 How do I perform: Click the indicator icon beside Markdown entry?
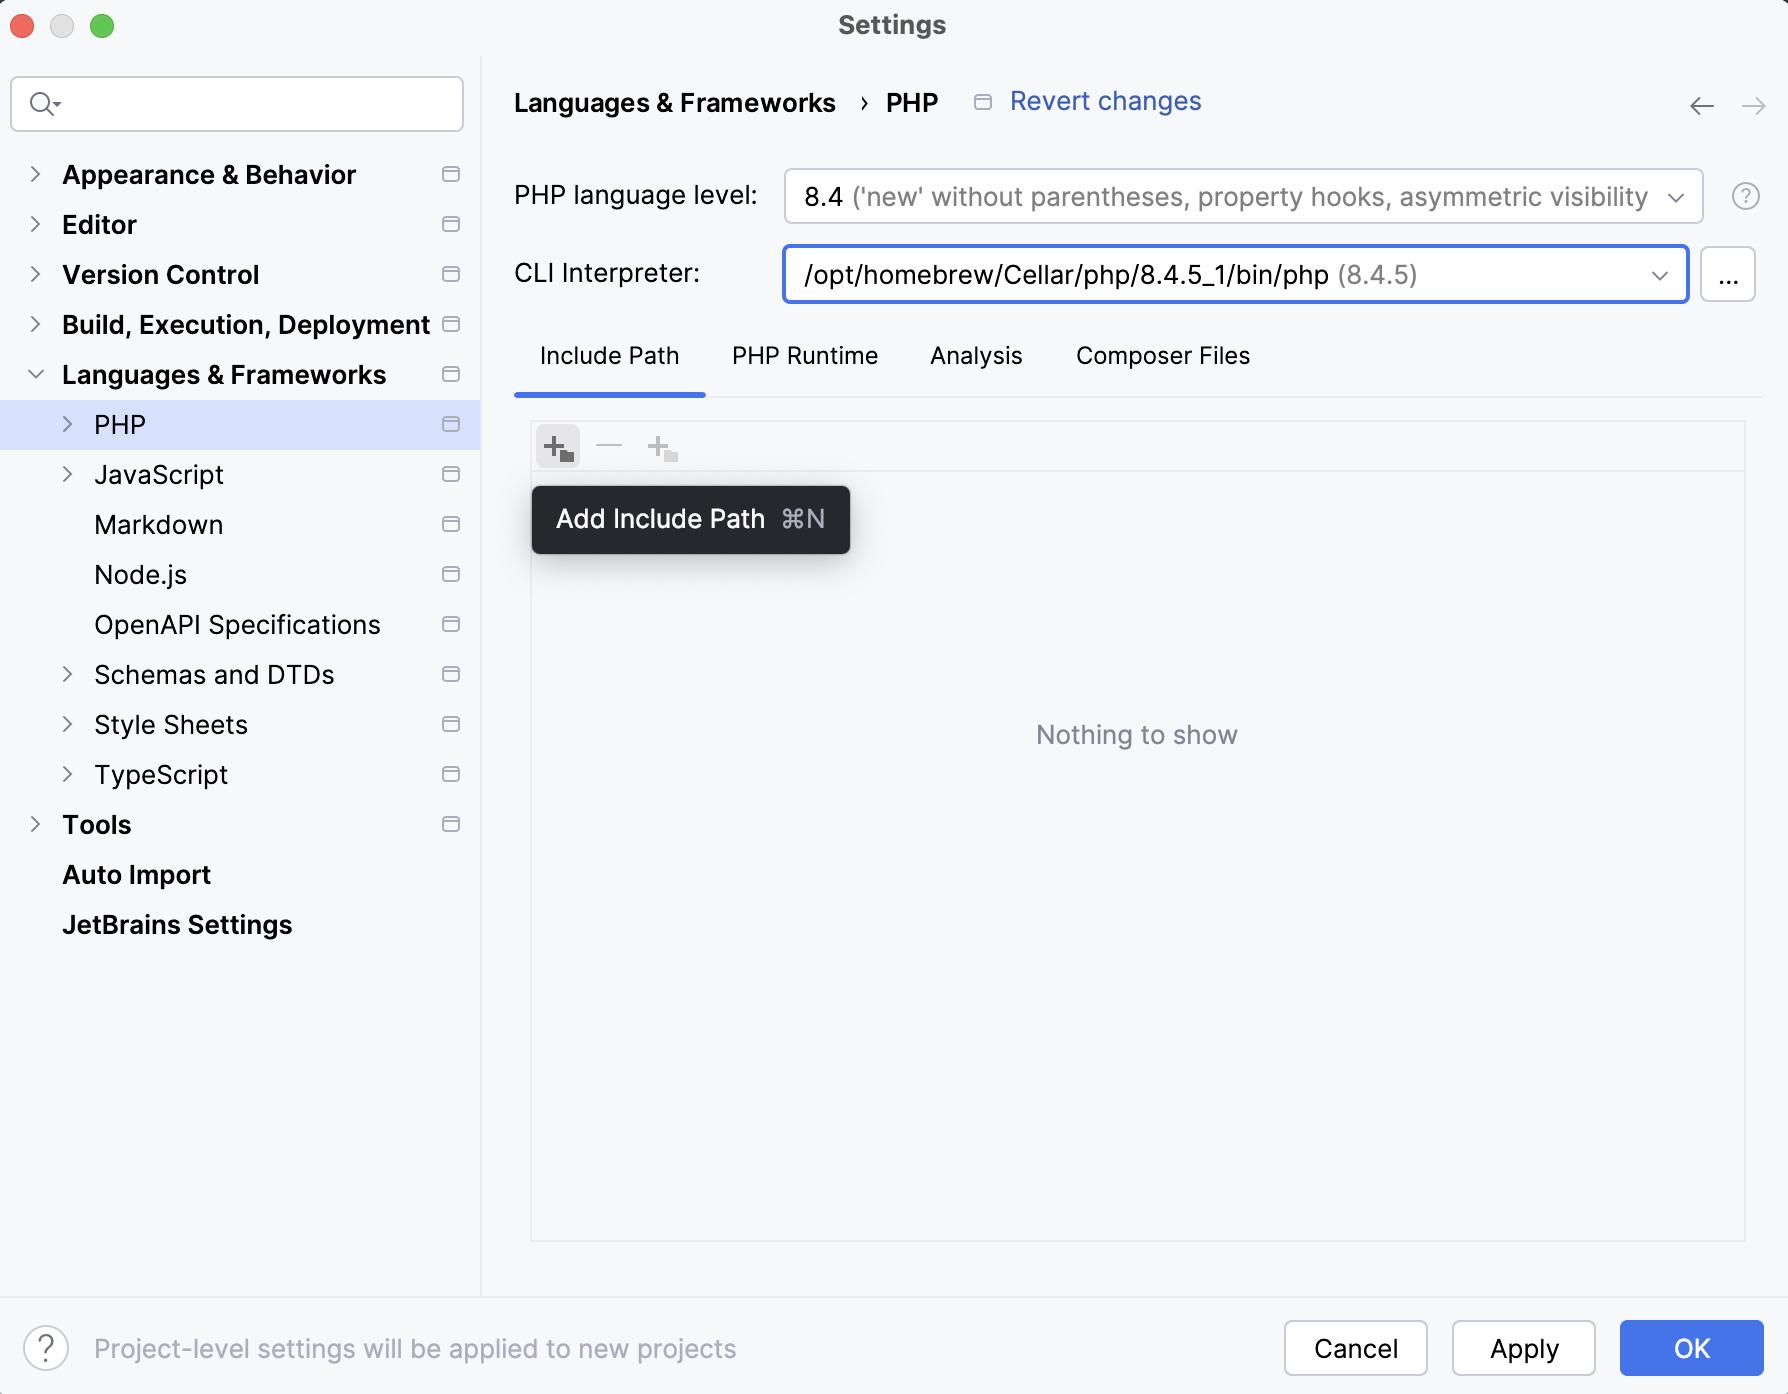[450, 524]
